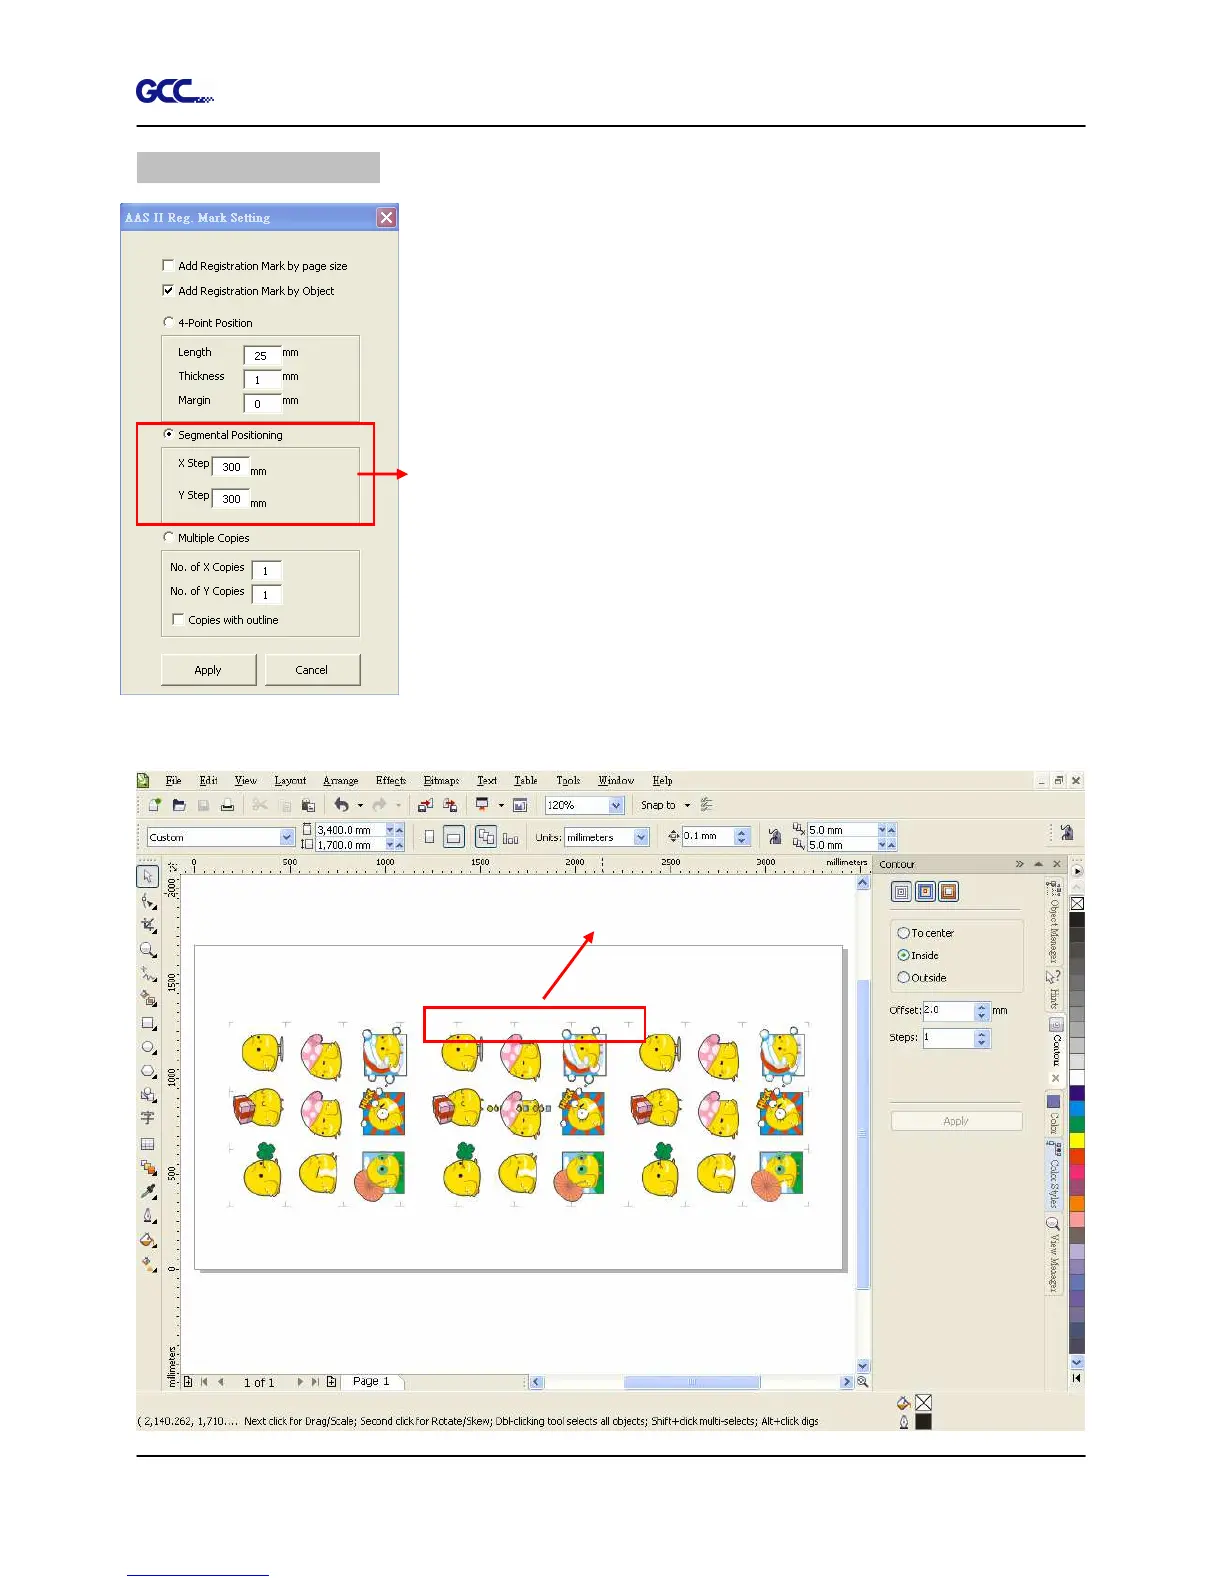Viewport: 1224px width, 1584px height.
Task: Uncheck Add Registration Mark by Object
Action: pos(168,291)
